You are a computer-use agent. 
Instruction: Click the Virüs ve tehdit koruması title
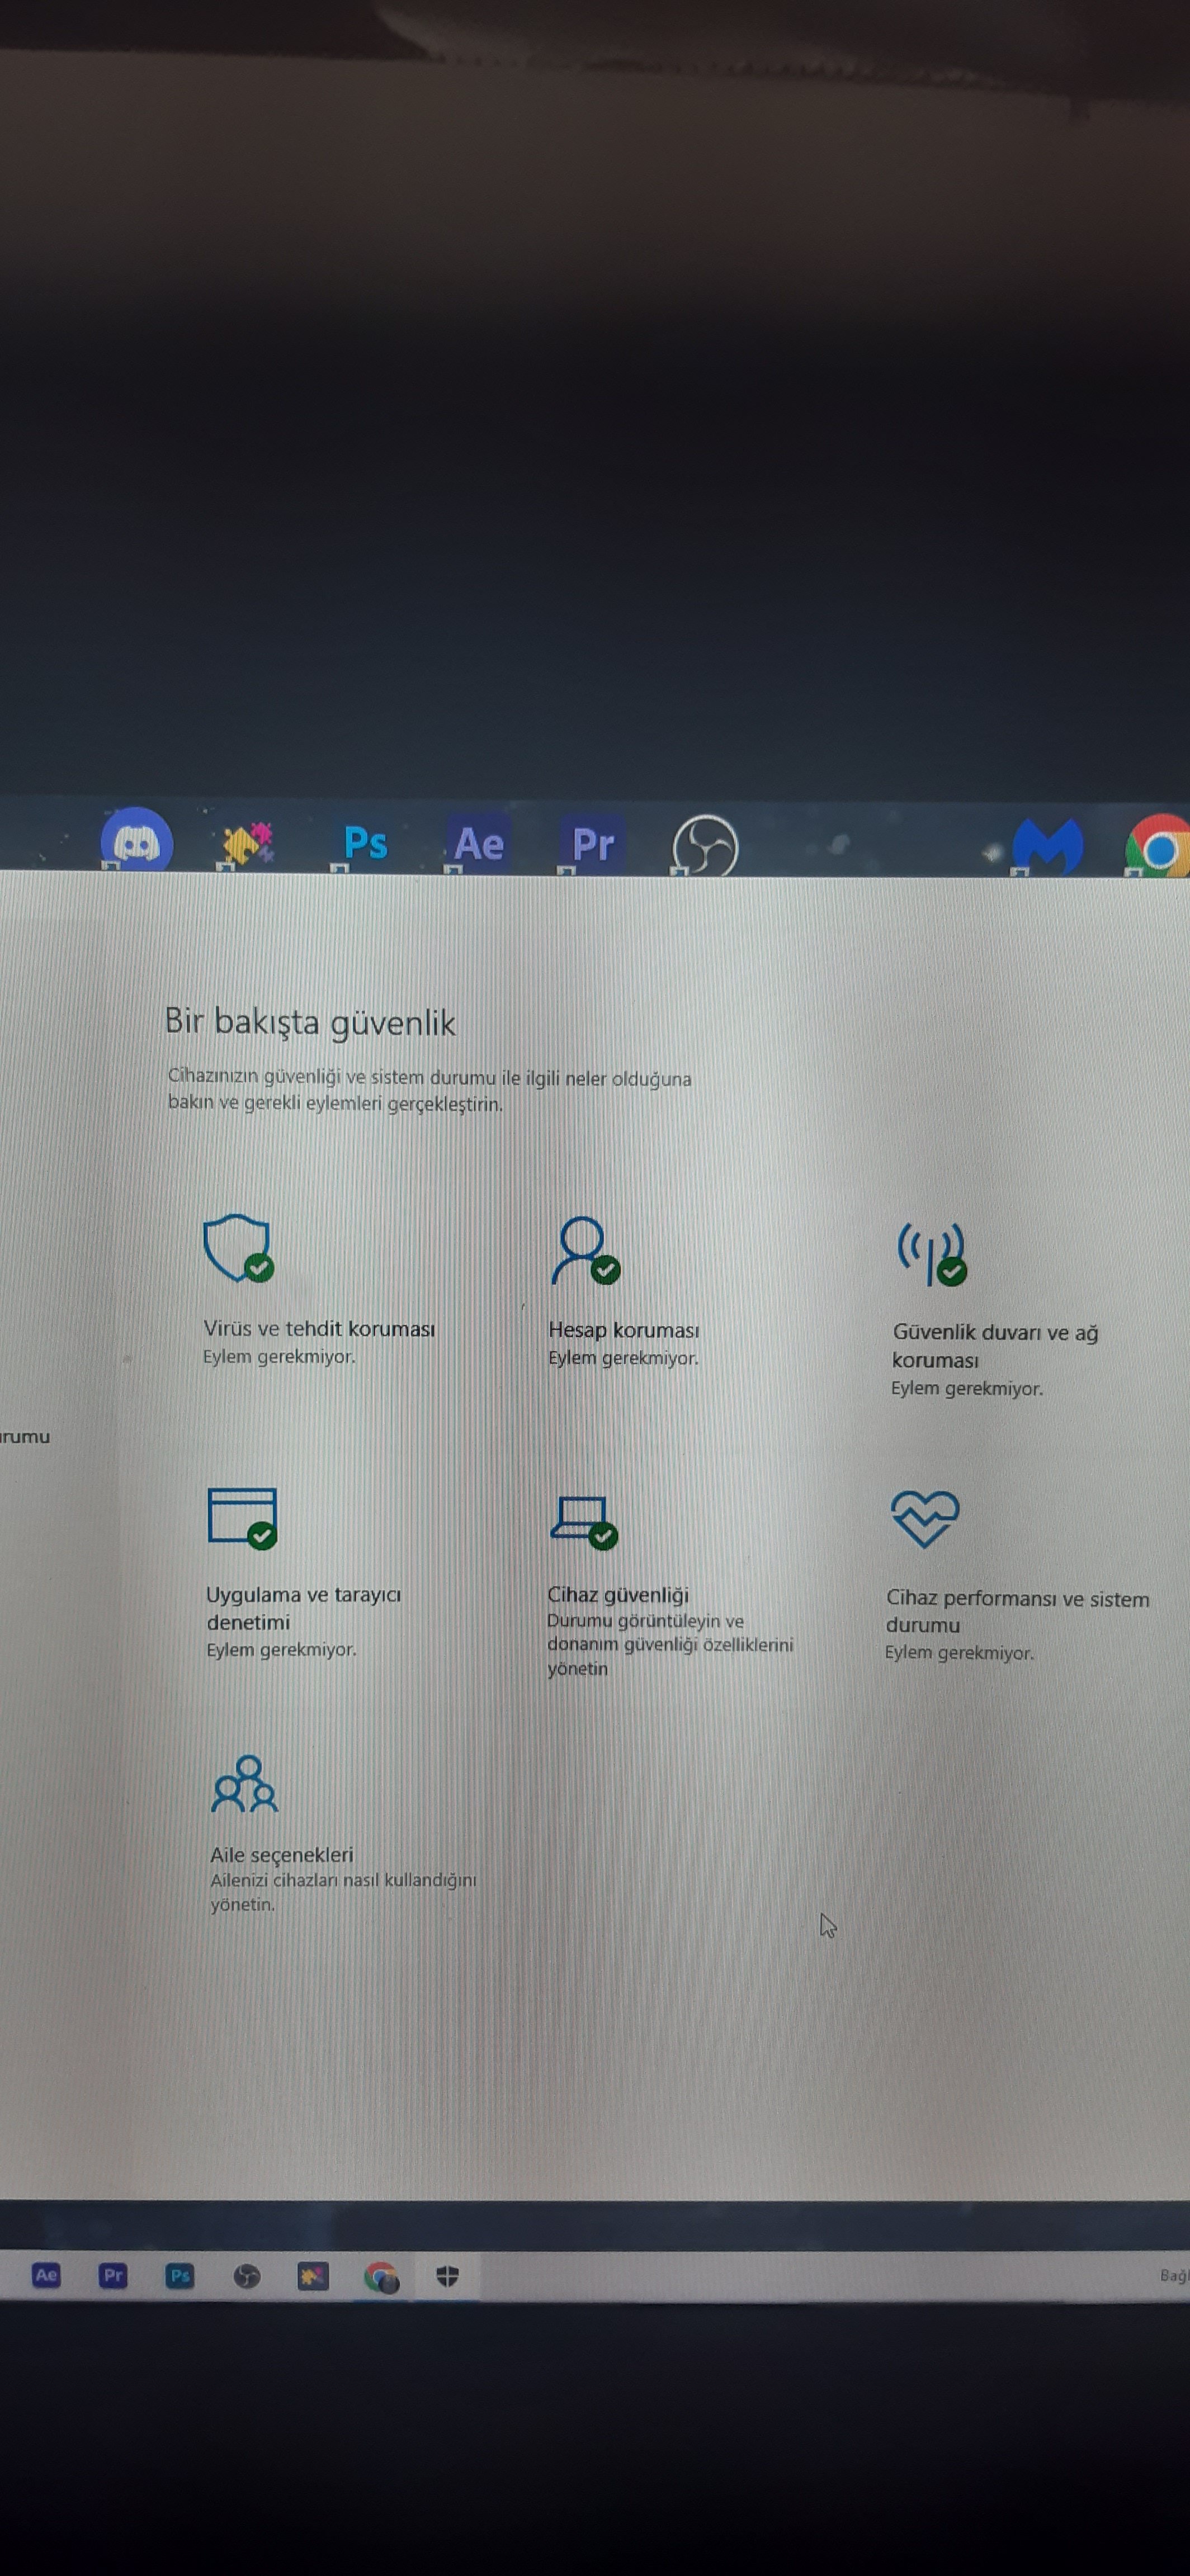[319, 1328]
